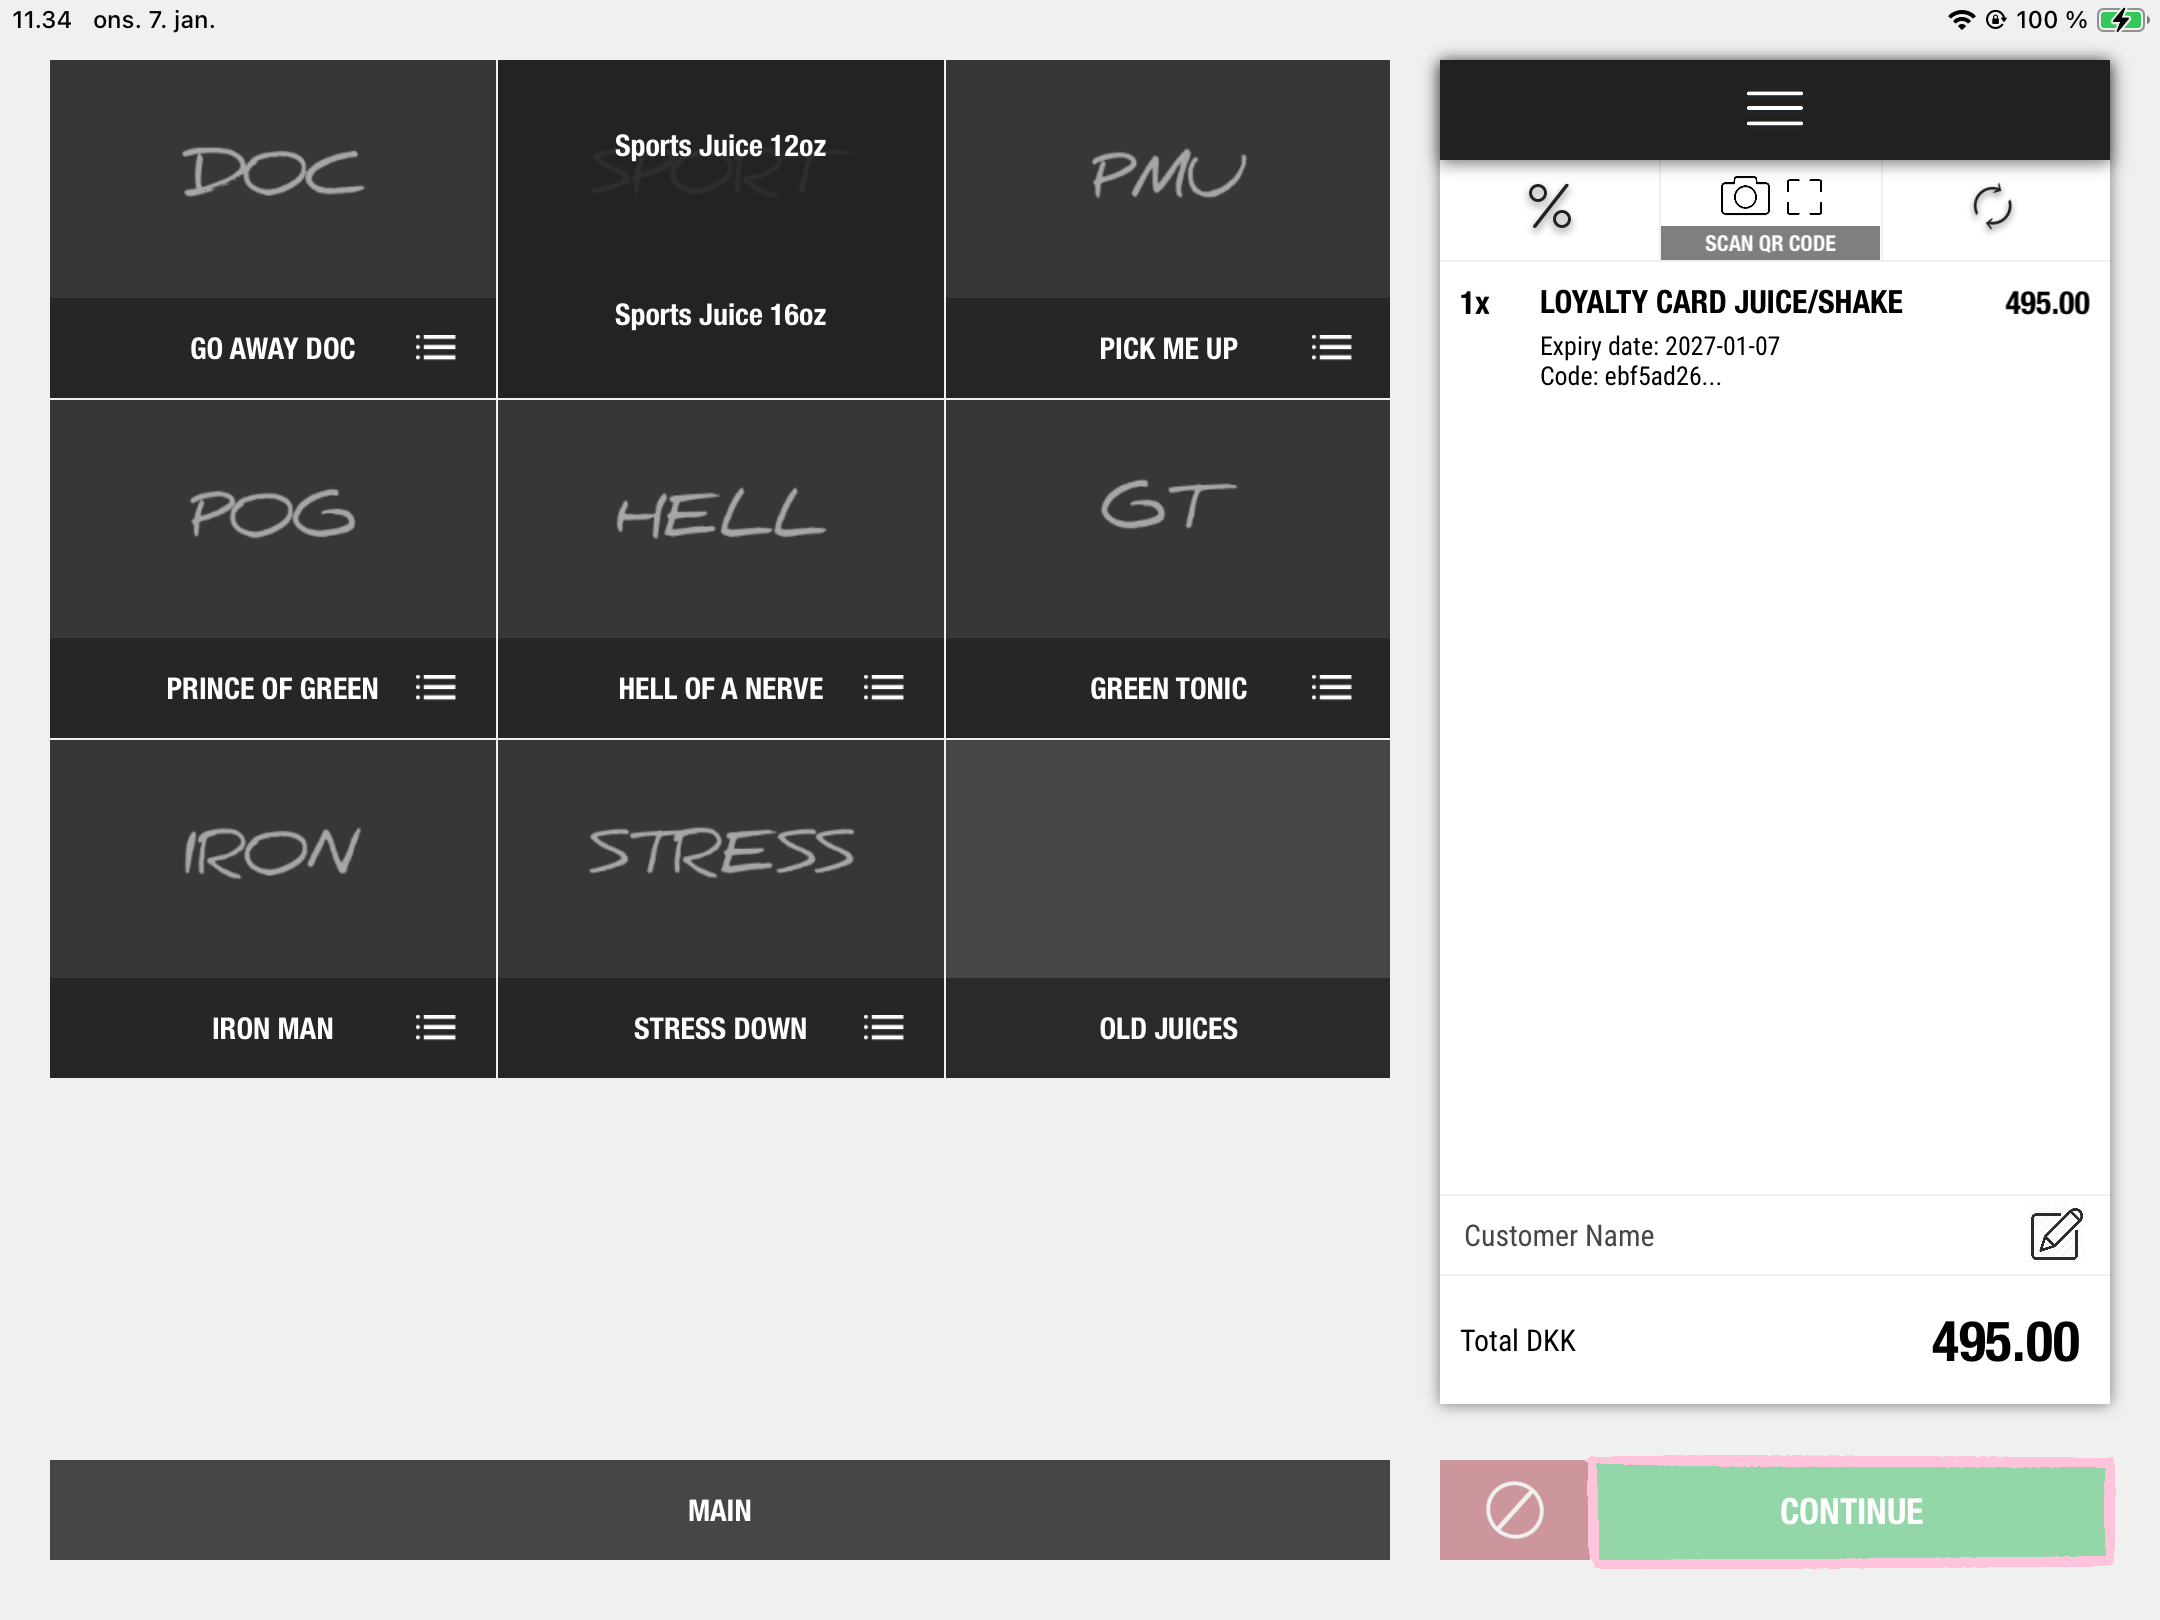The image size is (2160, 1620).
Task: Click the refresh arrows icon
Action: tap(1992, 207)
